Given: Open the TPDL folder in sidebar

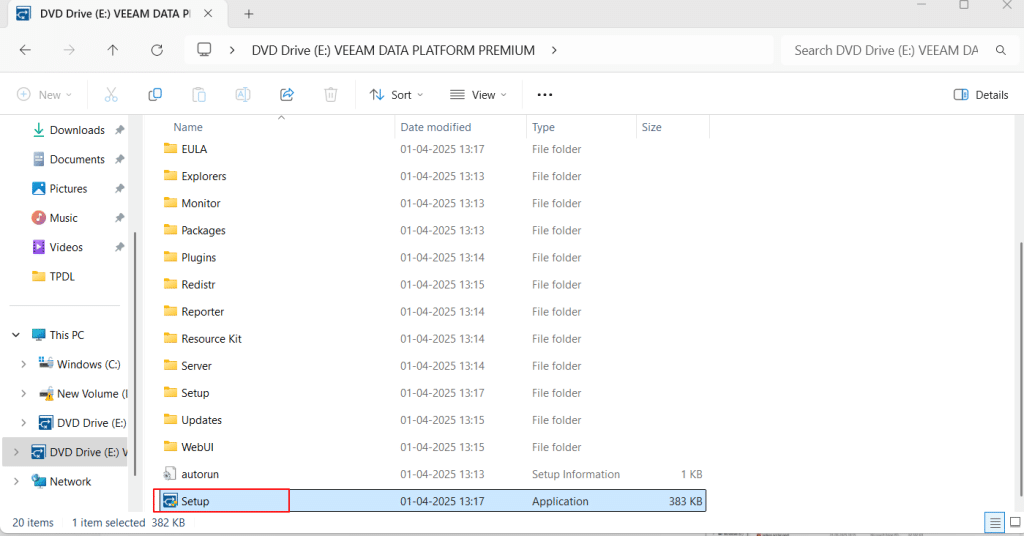Looking at the screenshot, I should pyautogui.click(x=62, y=276).
